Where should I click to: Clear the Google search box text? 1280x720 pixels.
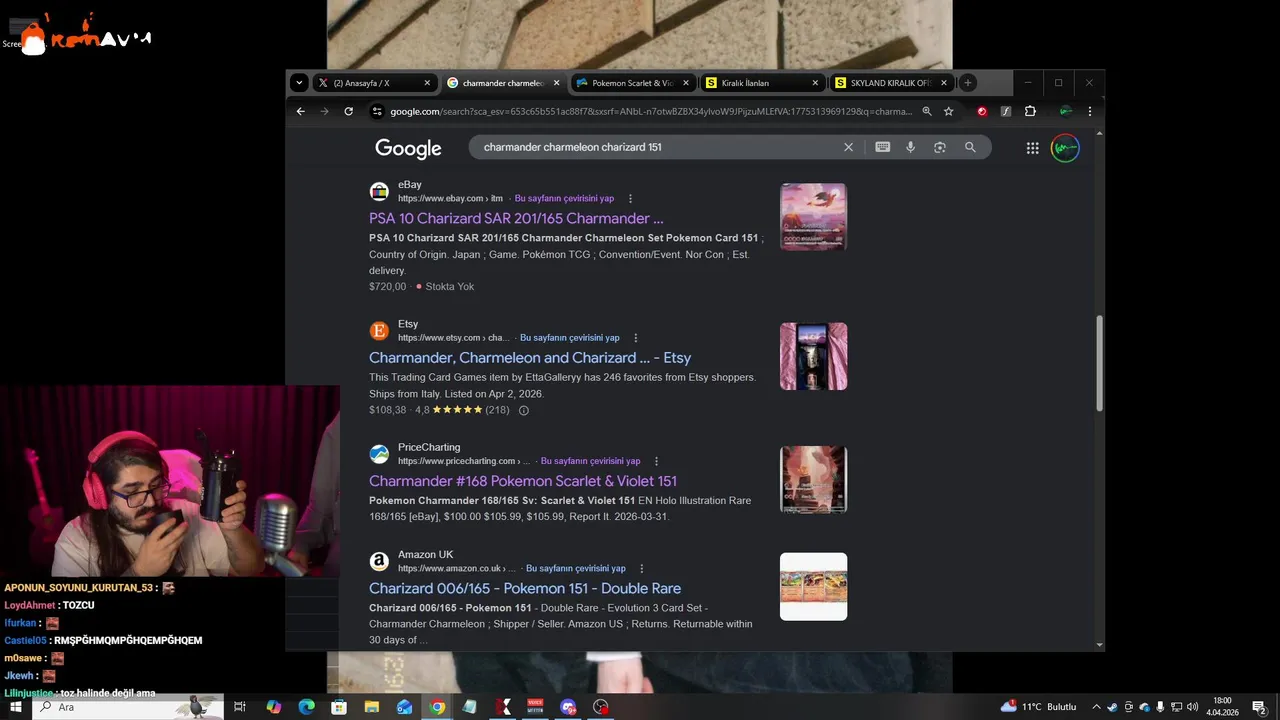pos(848,147)
